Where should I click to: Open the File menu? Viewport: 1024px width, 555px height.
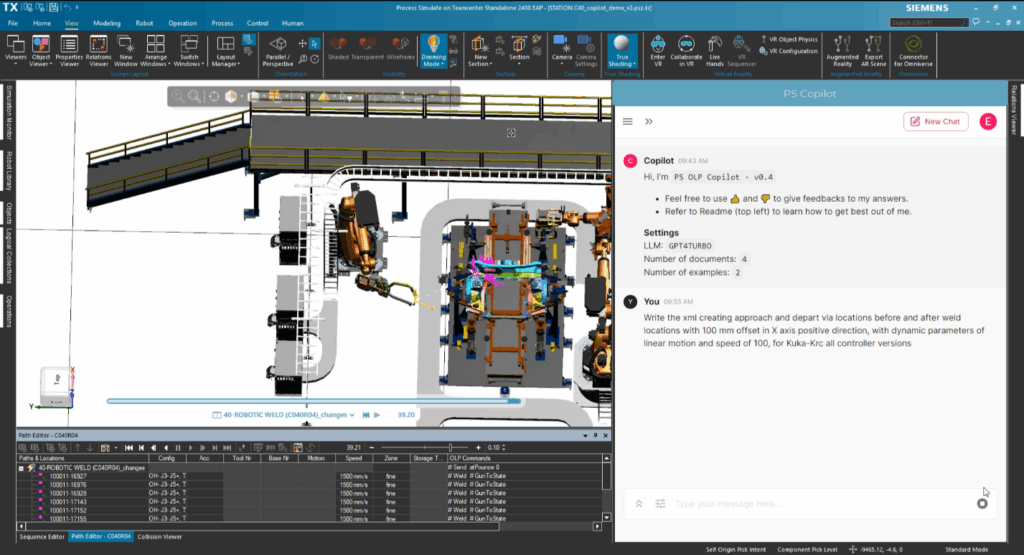pos(13,23)
